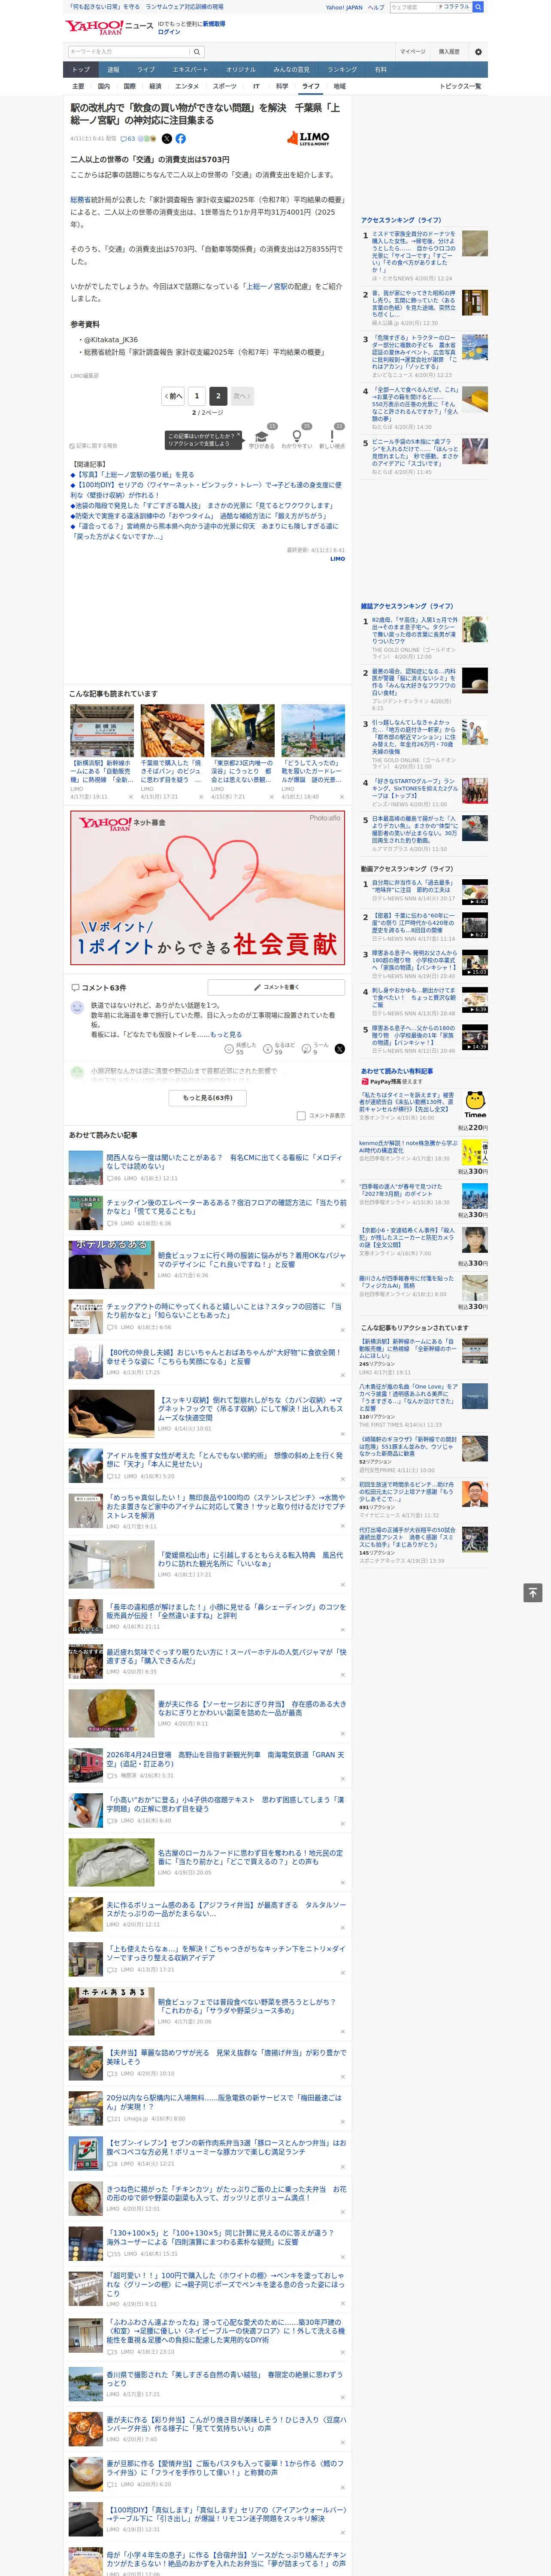
Task: Click the わかりやすい lightbulb reaction
Action: tap(297, 436)
